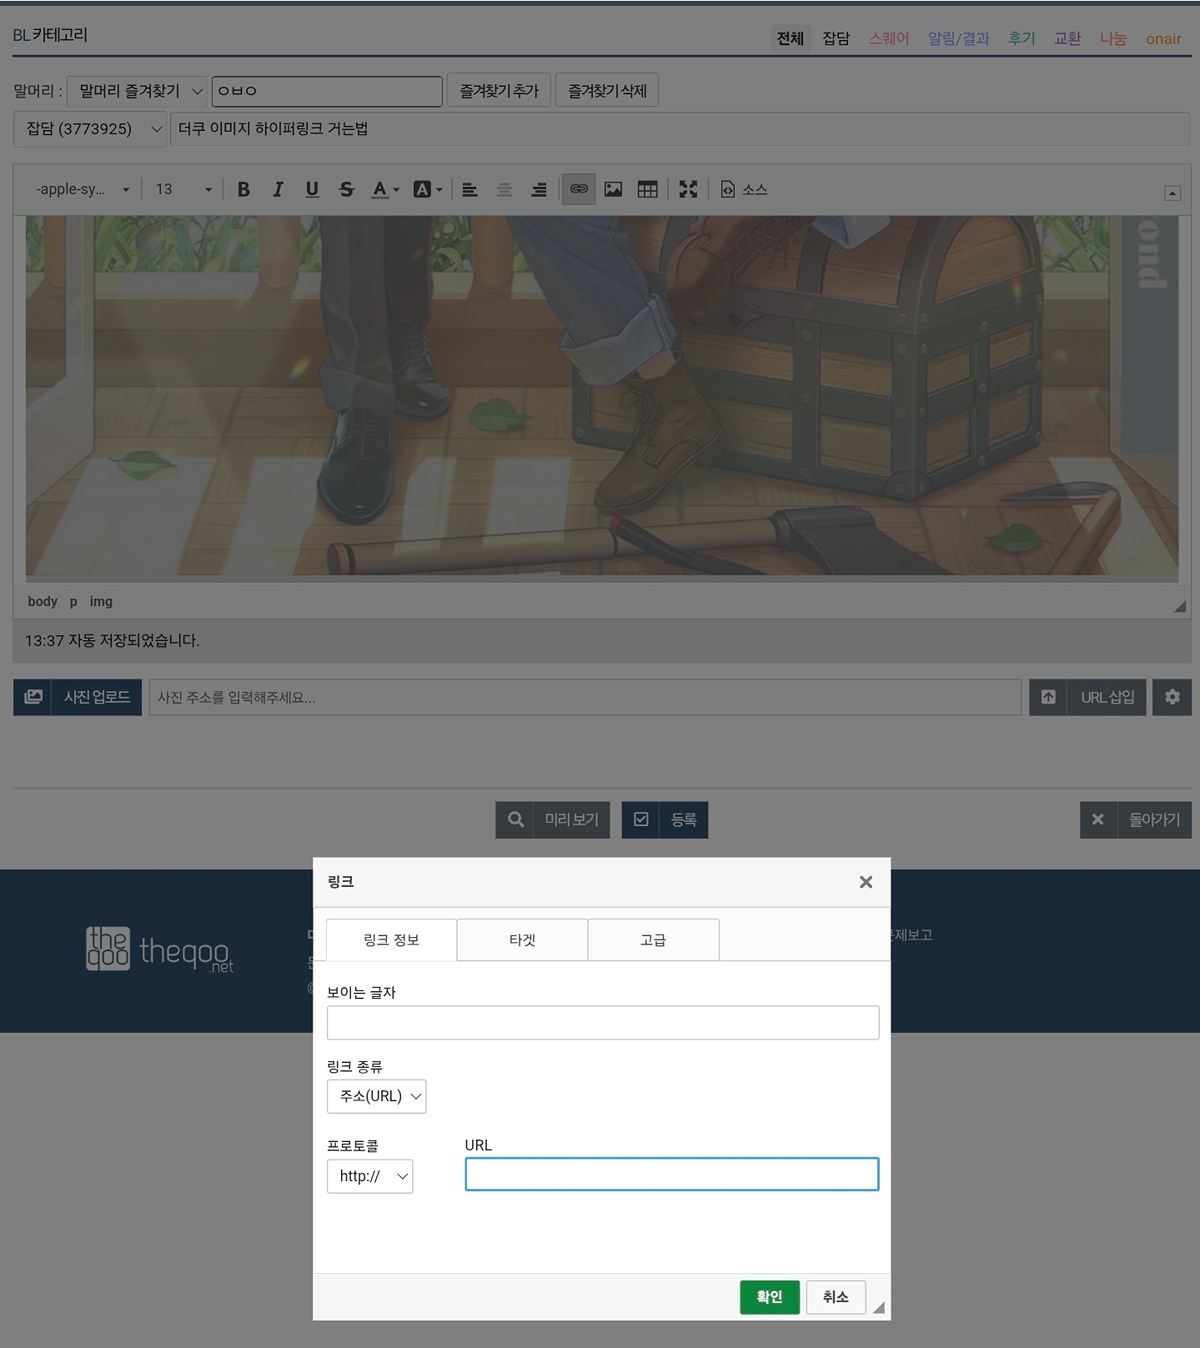The height and width of the screenshot is (1348, 1200).
Task: Insert a table via toolbar icon
Action: click(647, 189)
